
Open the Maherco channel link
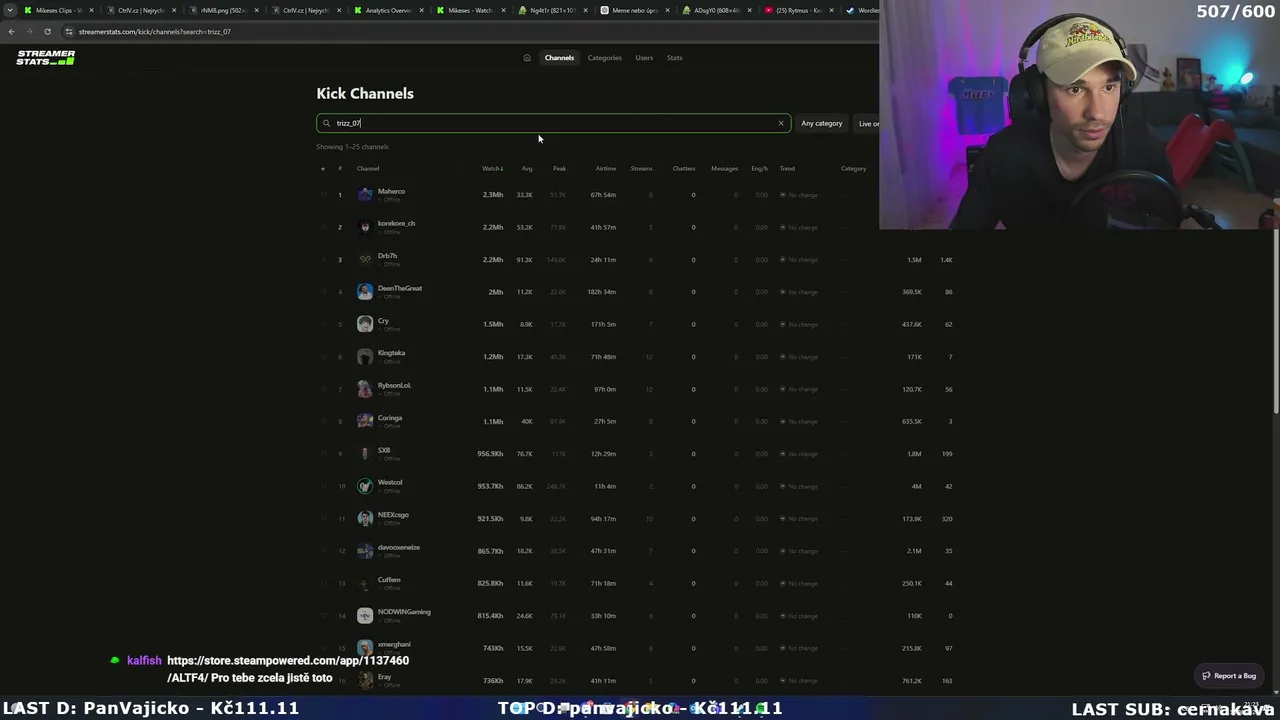click(x=391, y=191)
